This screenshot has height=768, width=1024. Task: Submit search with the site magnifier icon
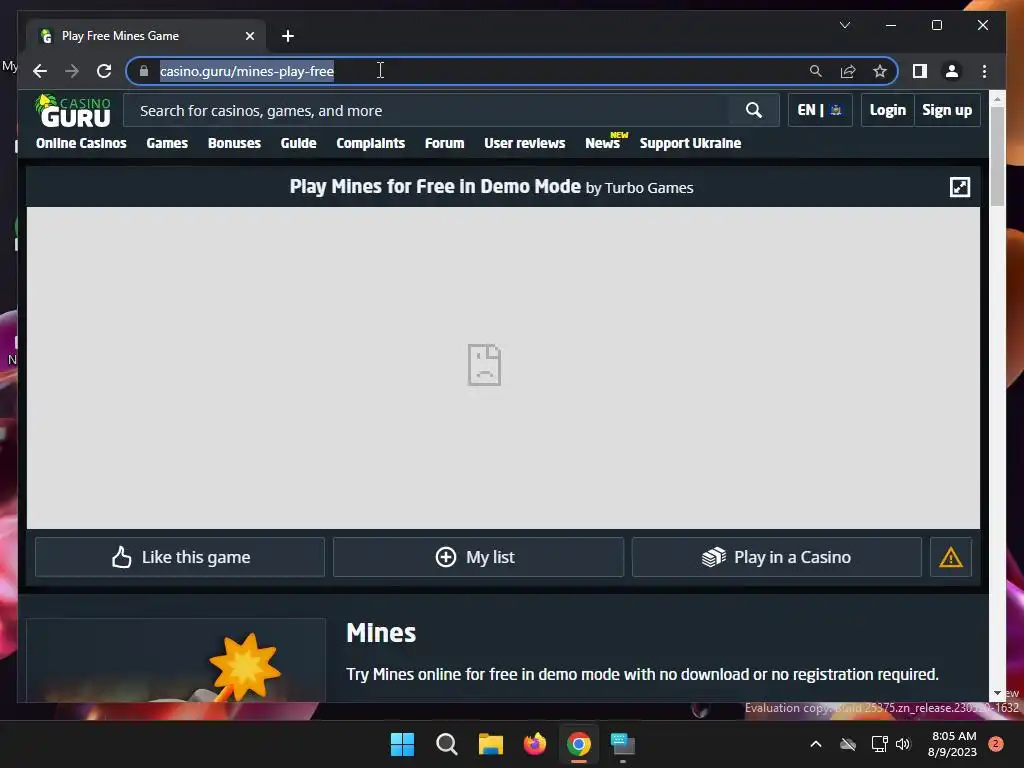(x=754, y=110)
